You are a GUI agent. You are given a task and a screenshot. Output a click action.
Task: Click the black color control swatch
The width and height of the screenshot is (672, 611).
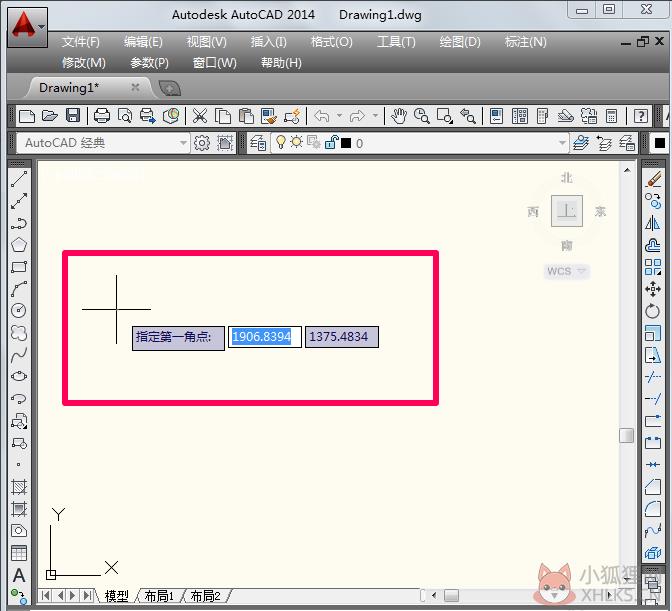coord(660,143)
